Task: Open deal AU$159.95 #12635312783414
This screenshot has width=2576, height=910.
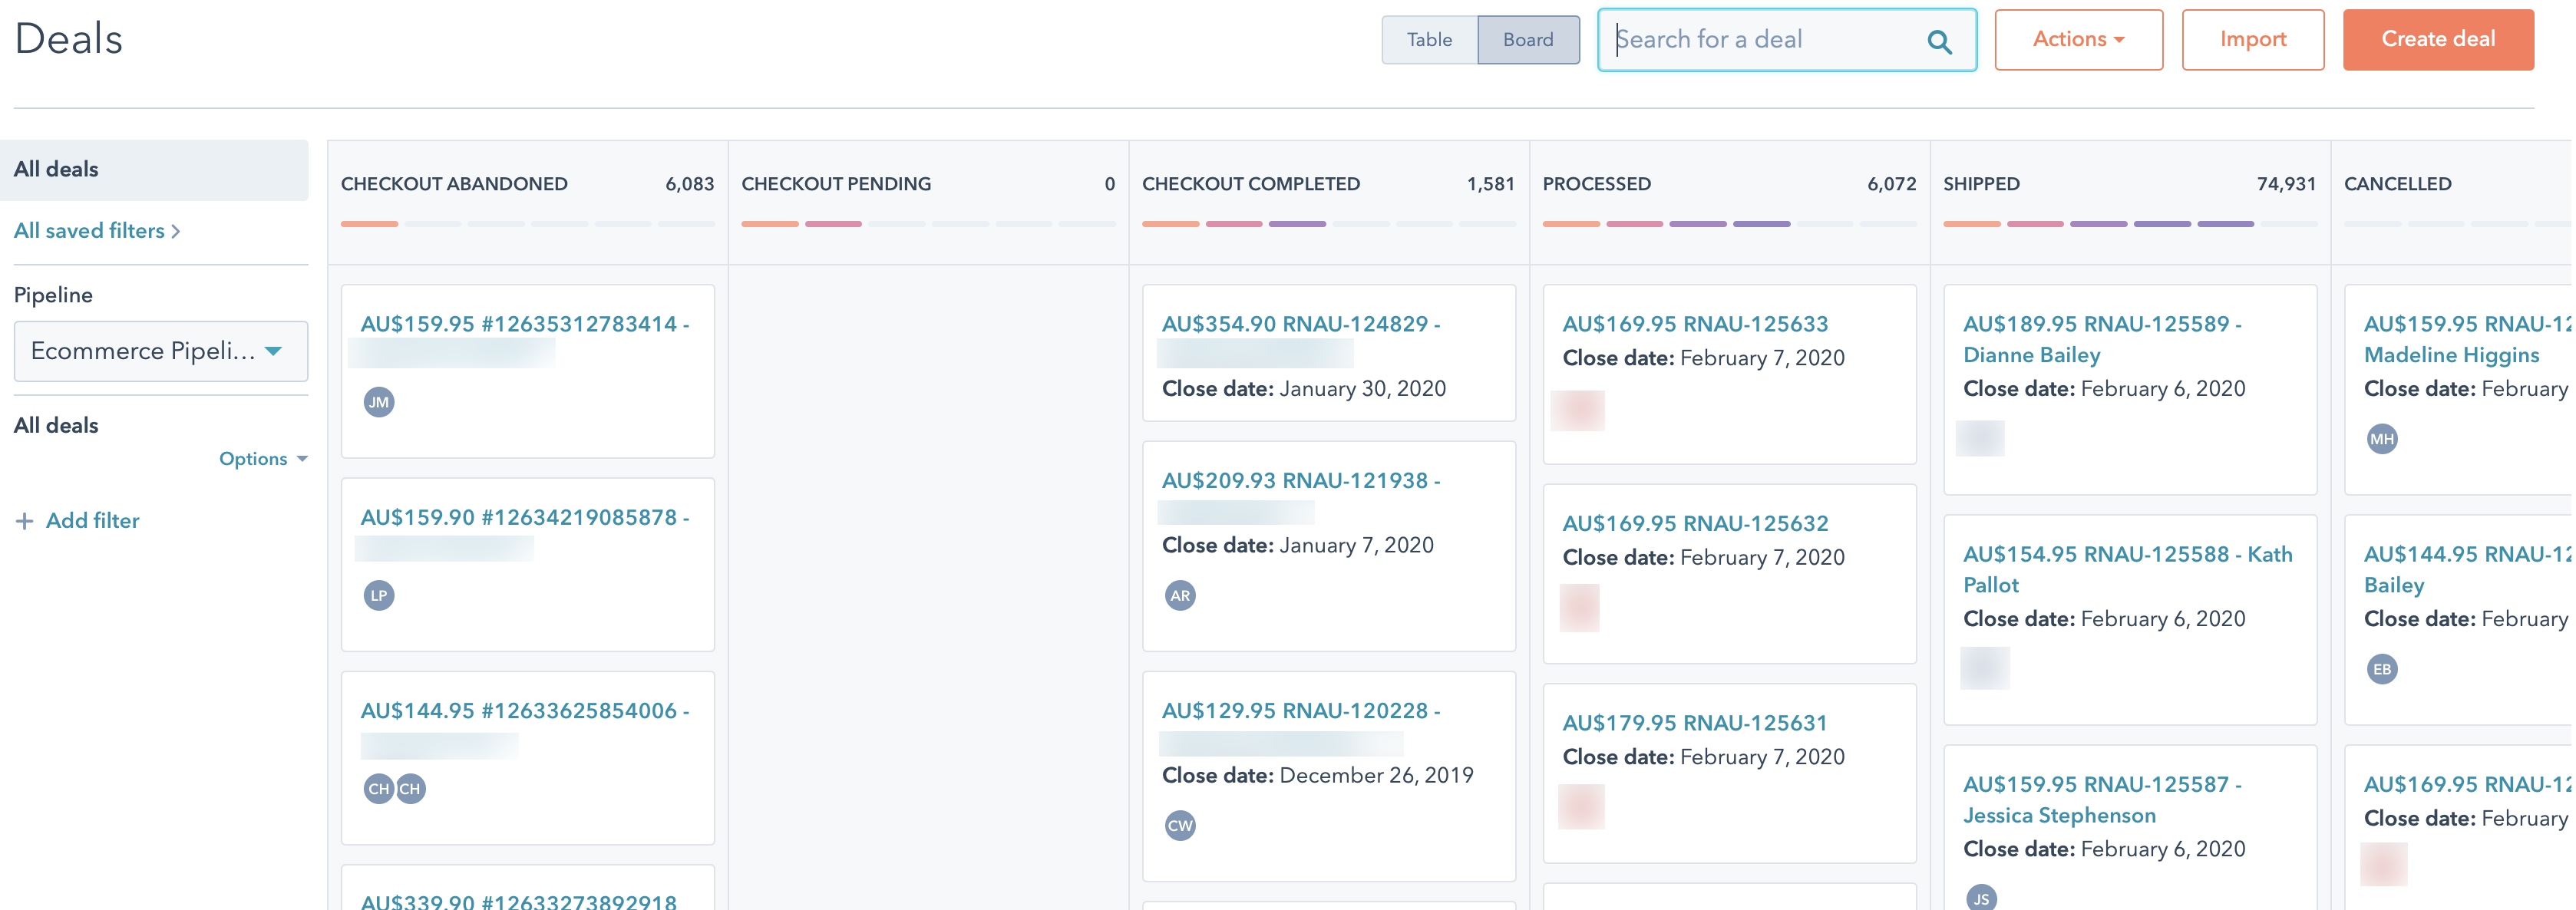Action: pos(524,324)
